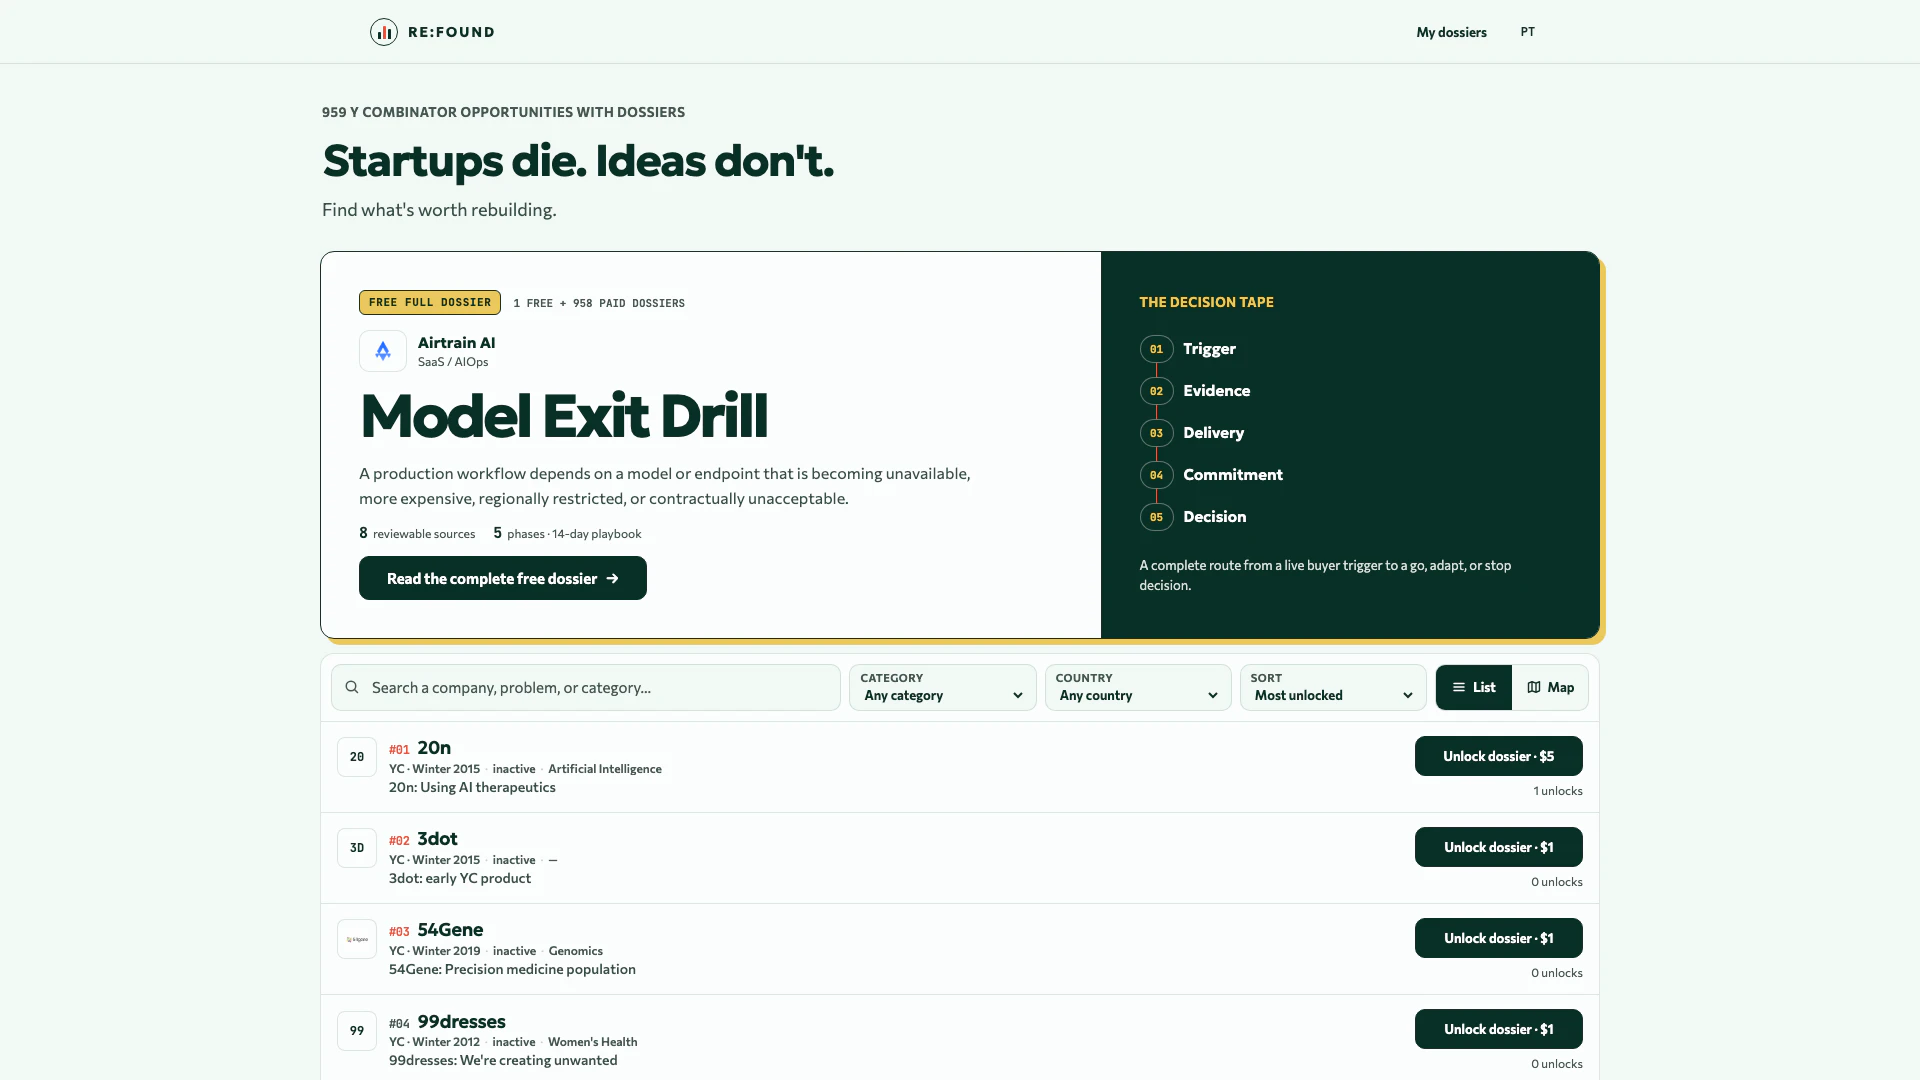Click THE DECISION TAPE heading
The image size is (1920, 1080).
tap(1206, 302)
